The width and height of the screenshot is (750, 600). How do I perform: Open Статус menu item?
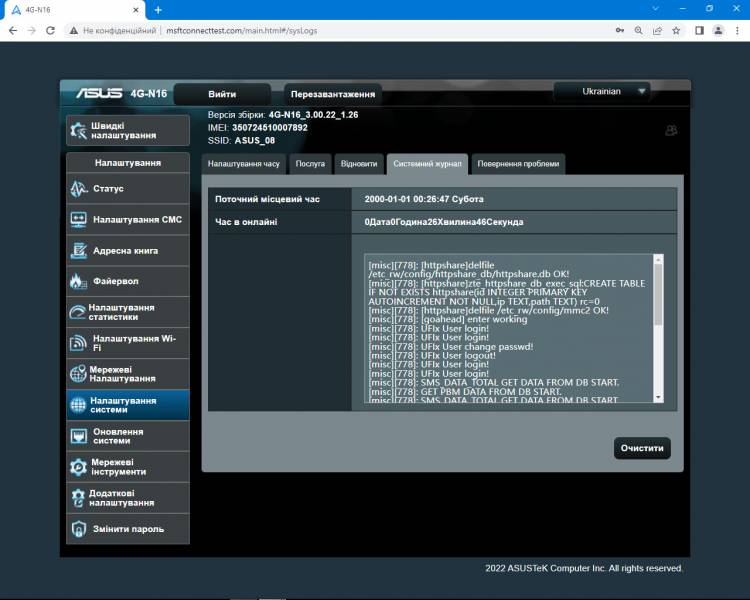[128, 189]
